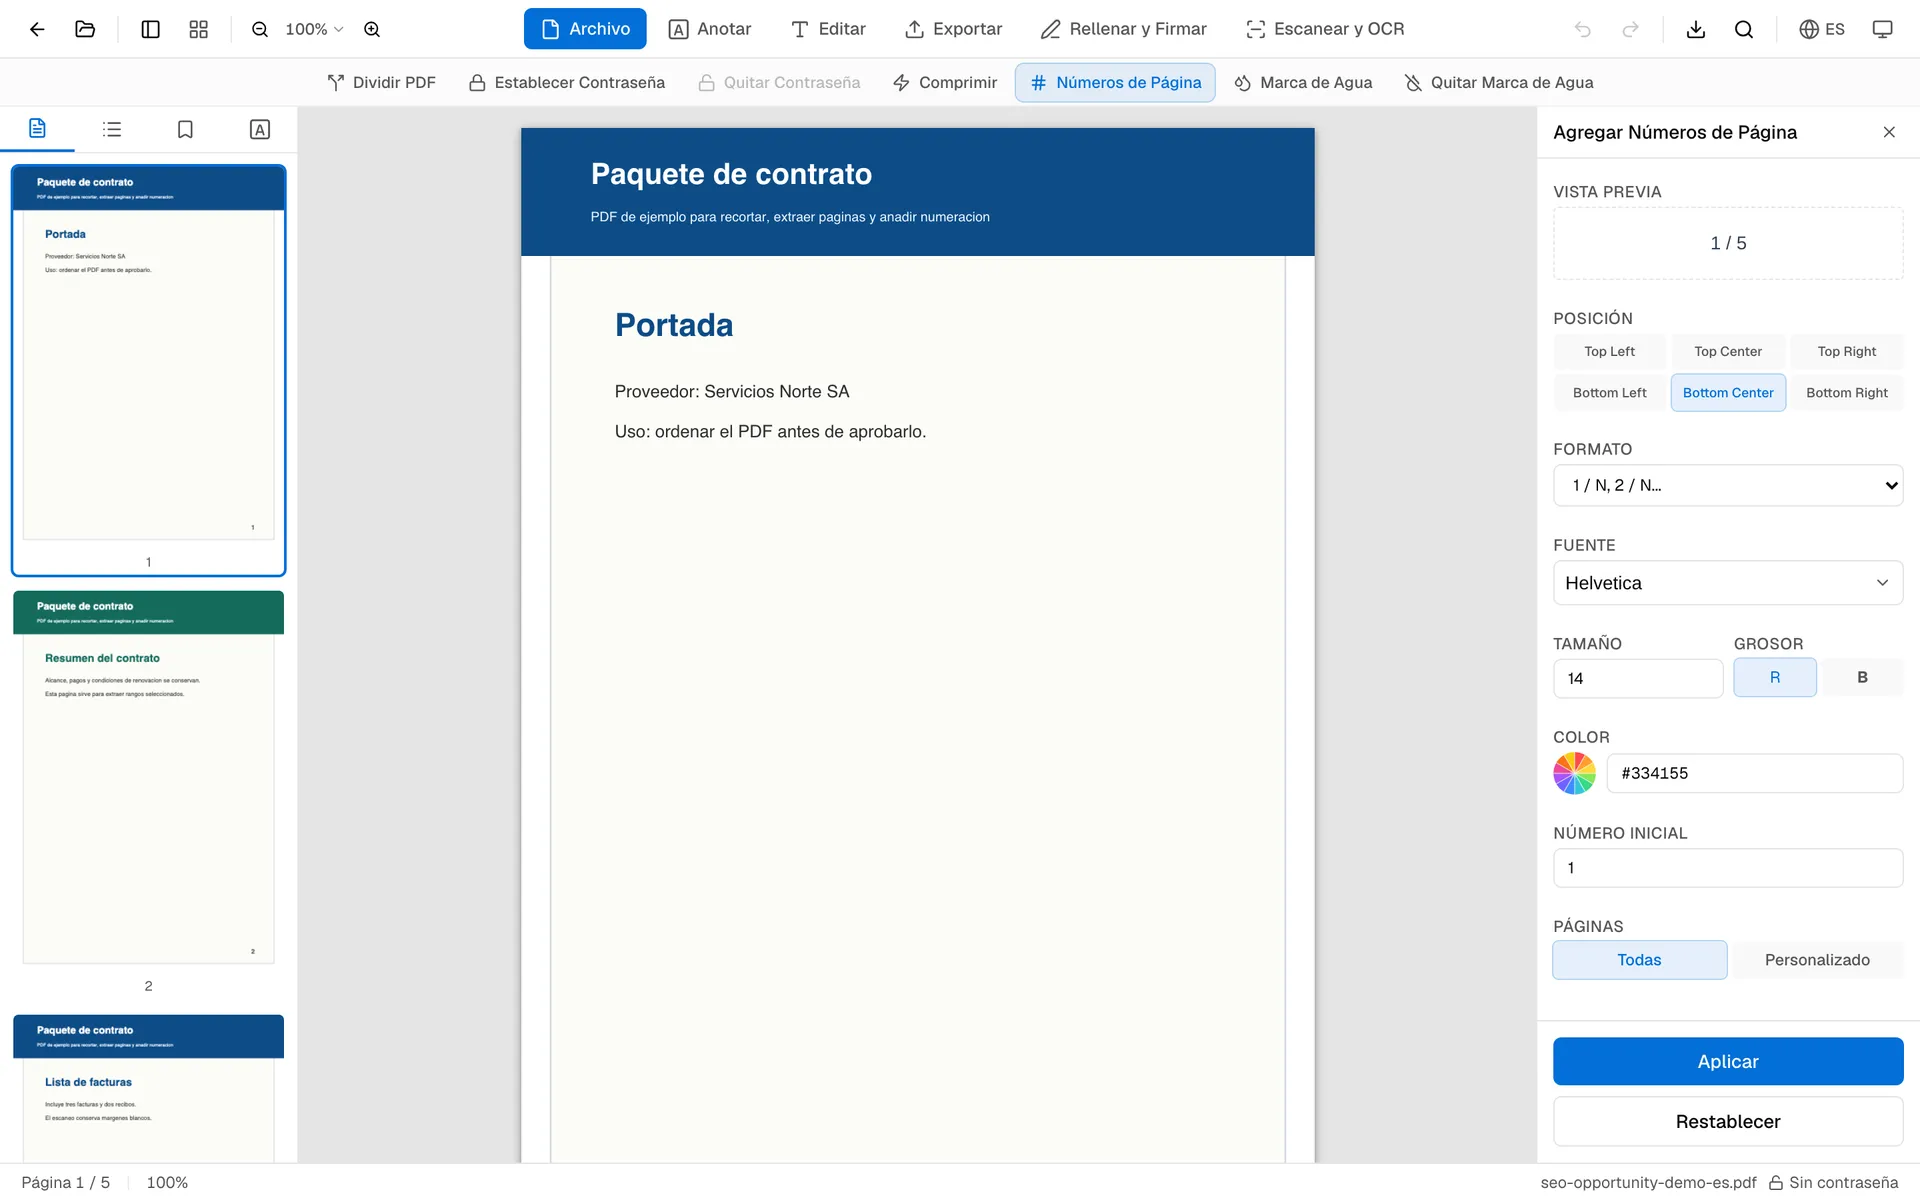Switch to the Archivo tab
Viewport: 1920px width, 1200px height.
coord(585,29)
